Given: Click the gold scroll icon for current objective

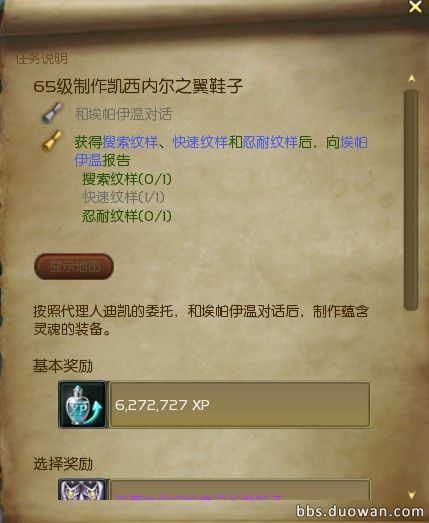Looking at the screenshot, I should (x=52, y=140).
